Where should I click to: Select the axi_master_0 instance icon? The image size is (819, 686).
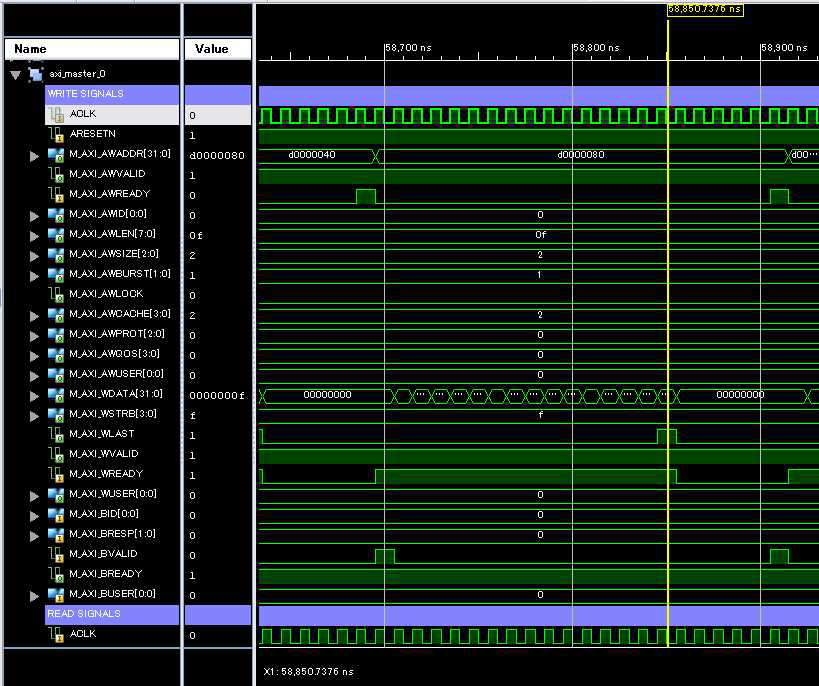34,73
